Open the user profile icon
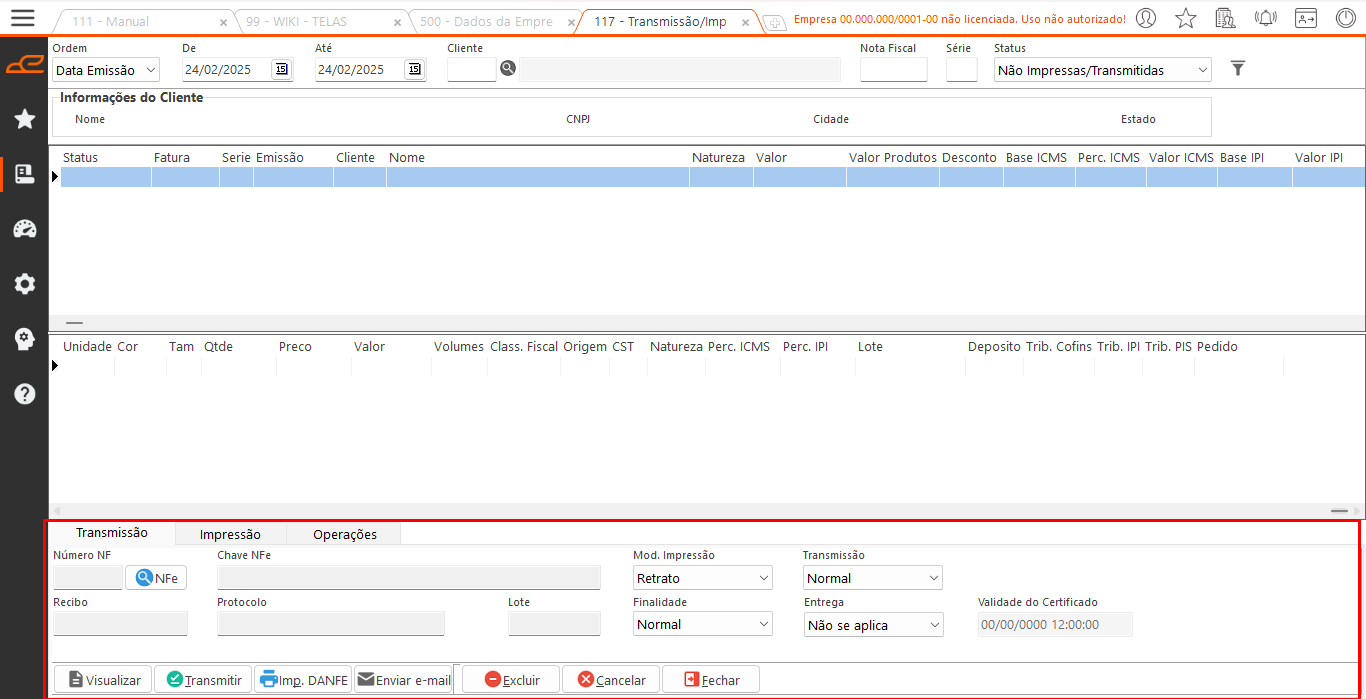Screen dimensions: 1366x699 click(1146, 18)
